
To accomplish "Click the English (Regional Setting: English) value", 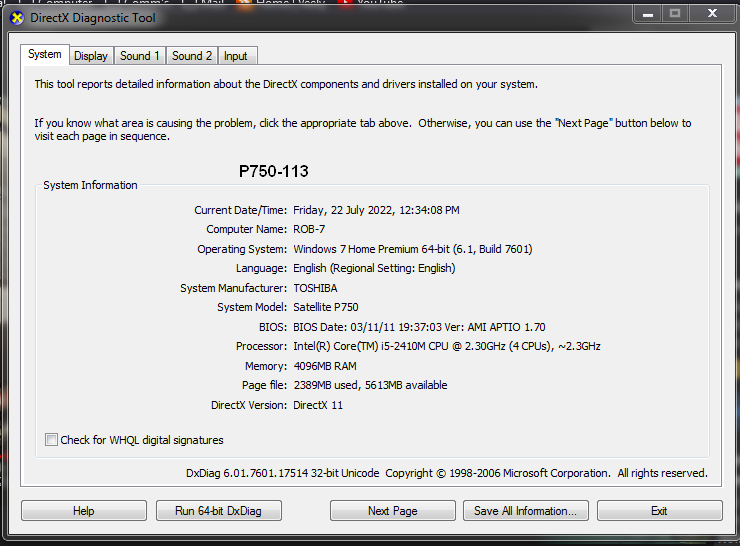I will click(374, 269).
